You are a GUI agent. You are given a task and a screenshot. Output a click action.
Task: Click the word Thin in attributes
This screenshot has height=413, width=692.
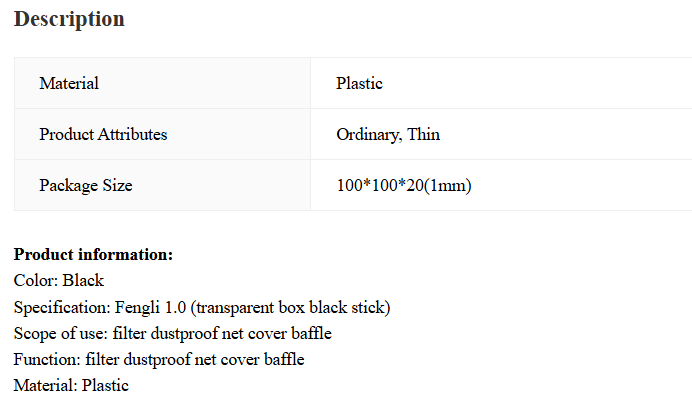tap(423, 134)
